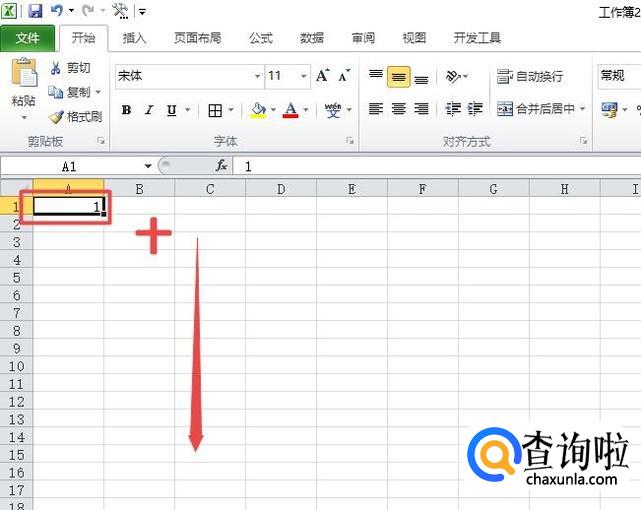Expand the Copy dropdown arrow

tap(98, 92)
